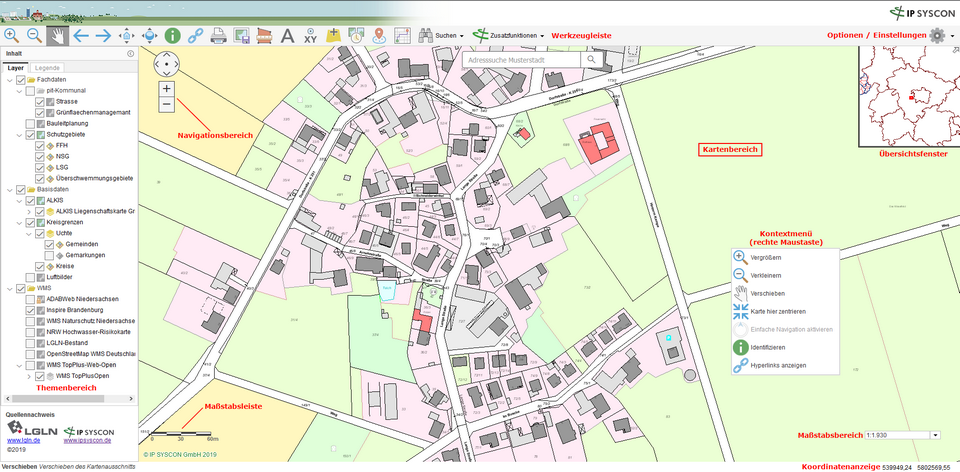The width and height of the screenshot is (960, 472).
Task: Select the XY coordinate tool
Action: [x=311, y=35]
